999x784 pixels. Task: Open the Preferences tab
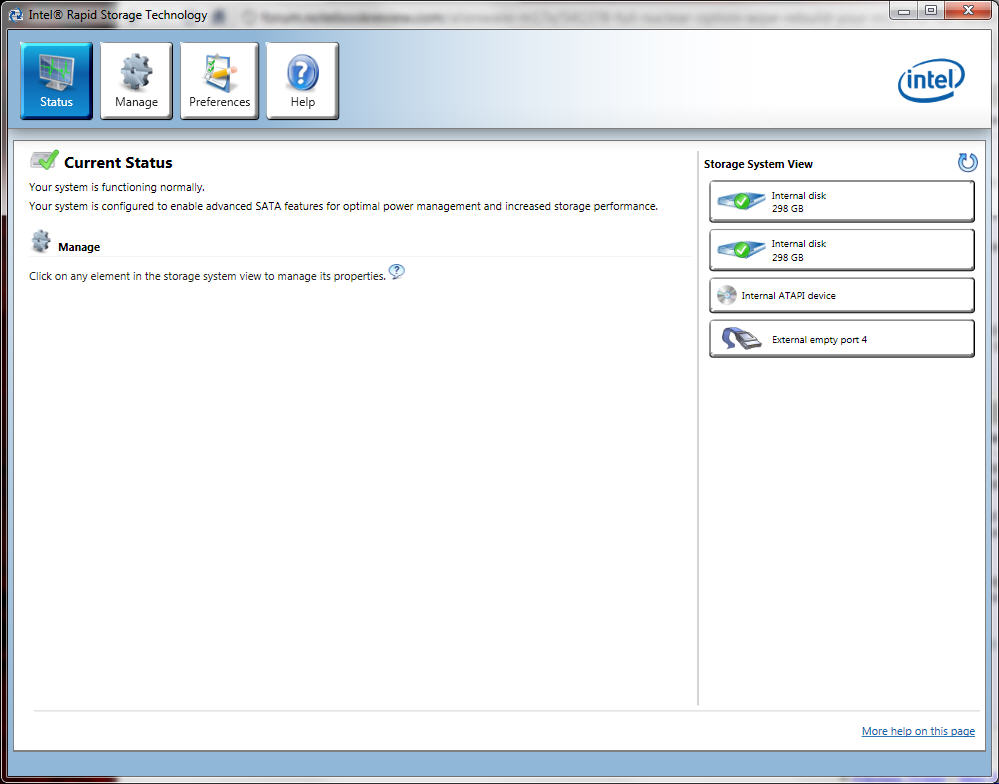click(219, 81)
